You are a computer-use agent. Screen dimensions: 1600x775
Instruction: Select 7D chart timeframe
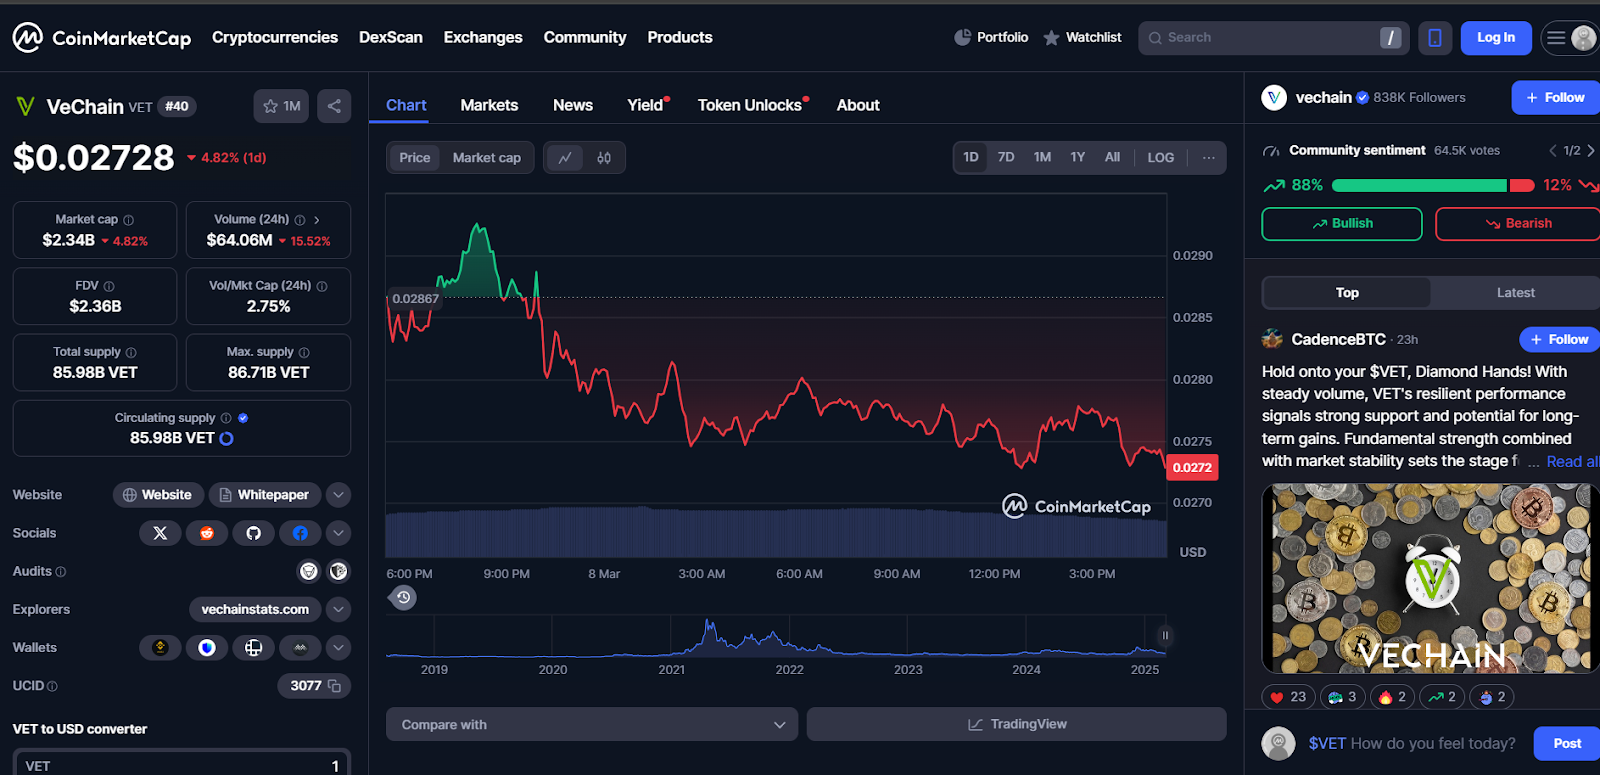coord(1006,157)
